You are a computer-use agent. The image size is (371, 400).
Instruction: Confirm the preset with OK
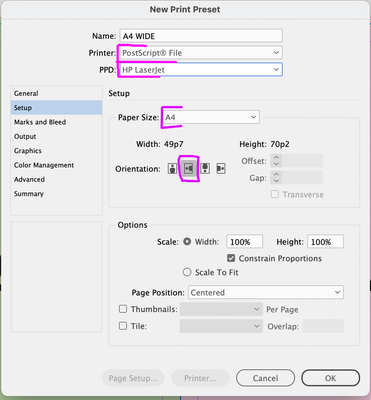[x=330, y=378]
